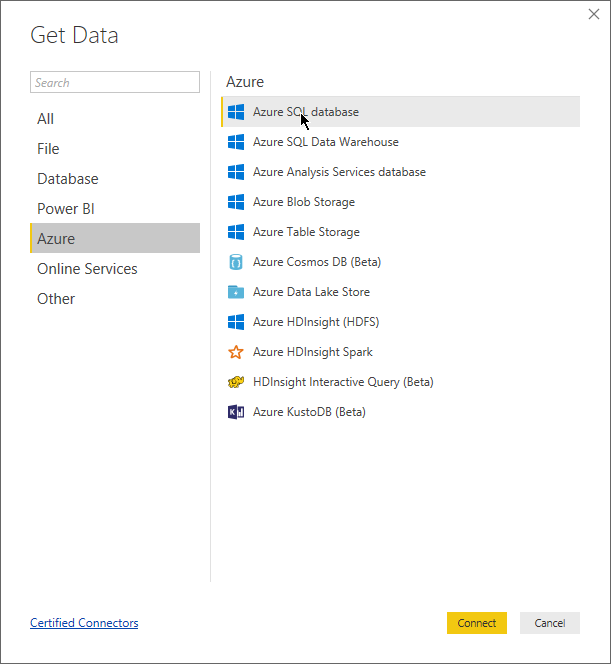Viewport: 611px width, 664px height.
Task: Click the Azure Cosmos DB cylinder icon
Action: point(236,262)
